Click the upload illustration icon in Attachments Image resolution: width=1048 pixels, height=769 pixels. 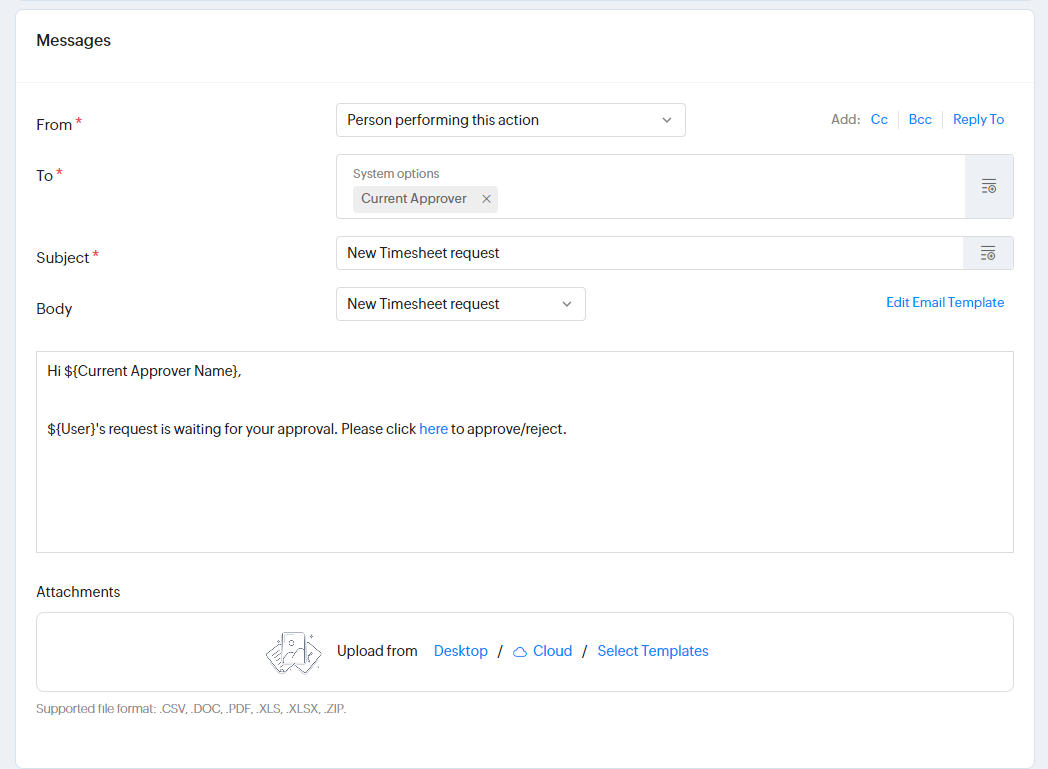[293, 652]
